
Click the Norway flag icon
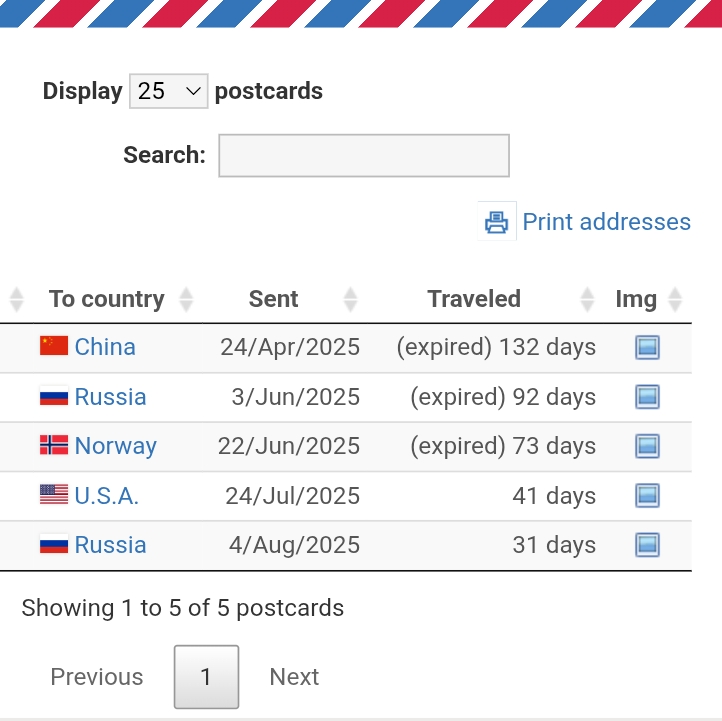[x=54, y=445]
